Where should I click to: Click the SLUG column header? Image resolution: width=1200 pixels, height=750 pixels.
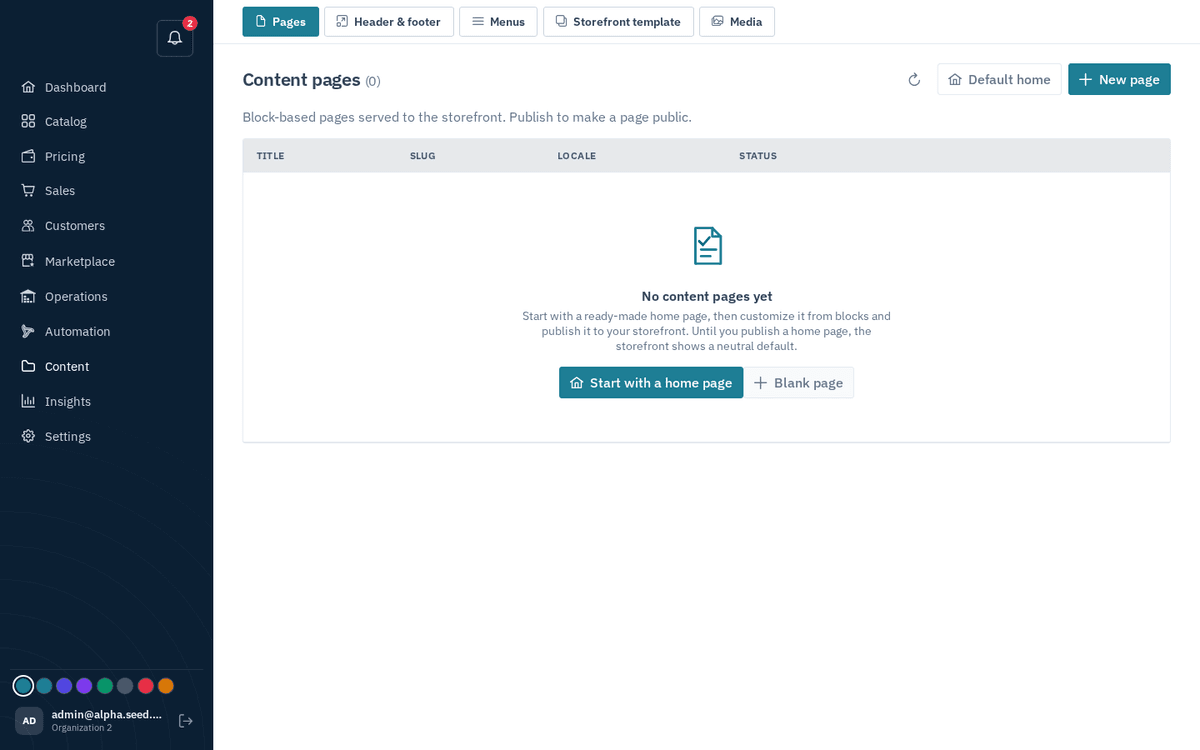pos(422,156)
